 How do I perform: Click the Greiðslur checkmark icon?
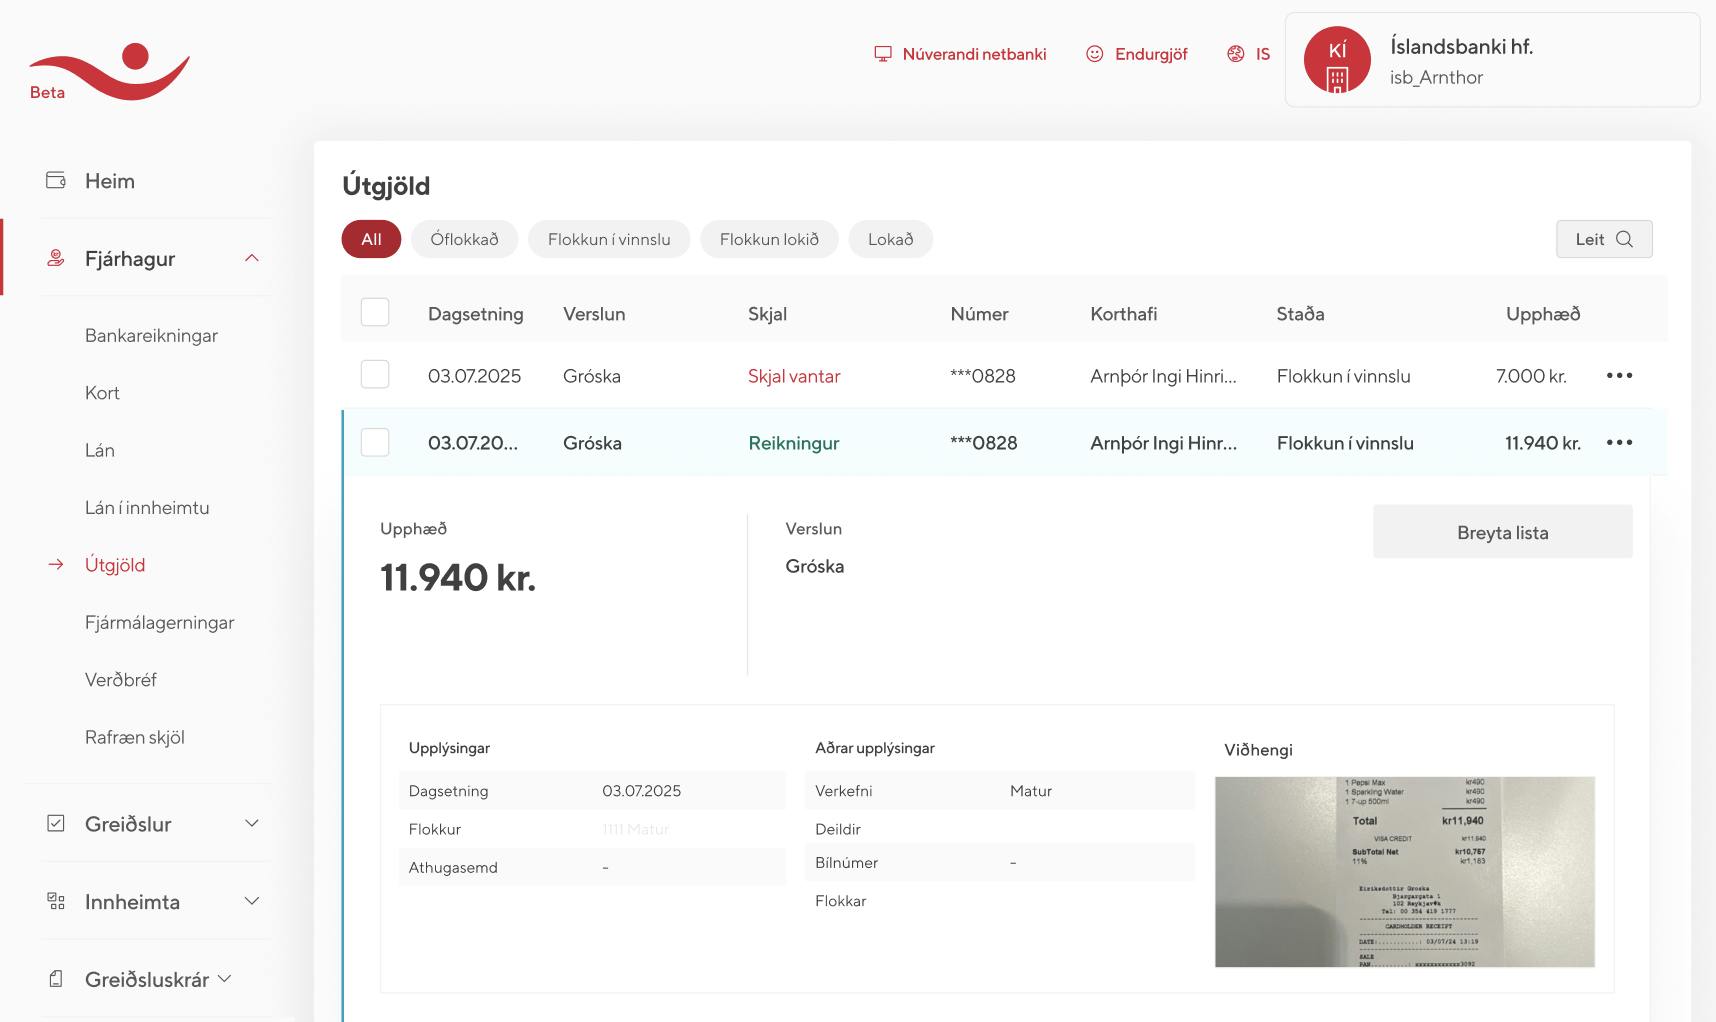tap(56, 823)
